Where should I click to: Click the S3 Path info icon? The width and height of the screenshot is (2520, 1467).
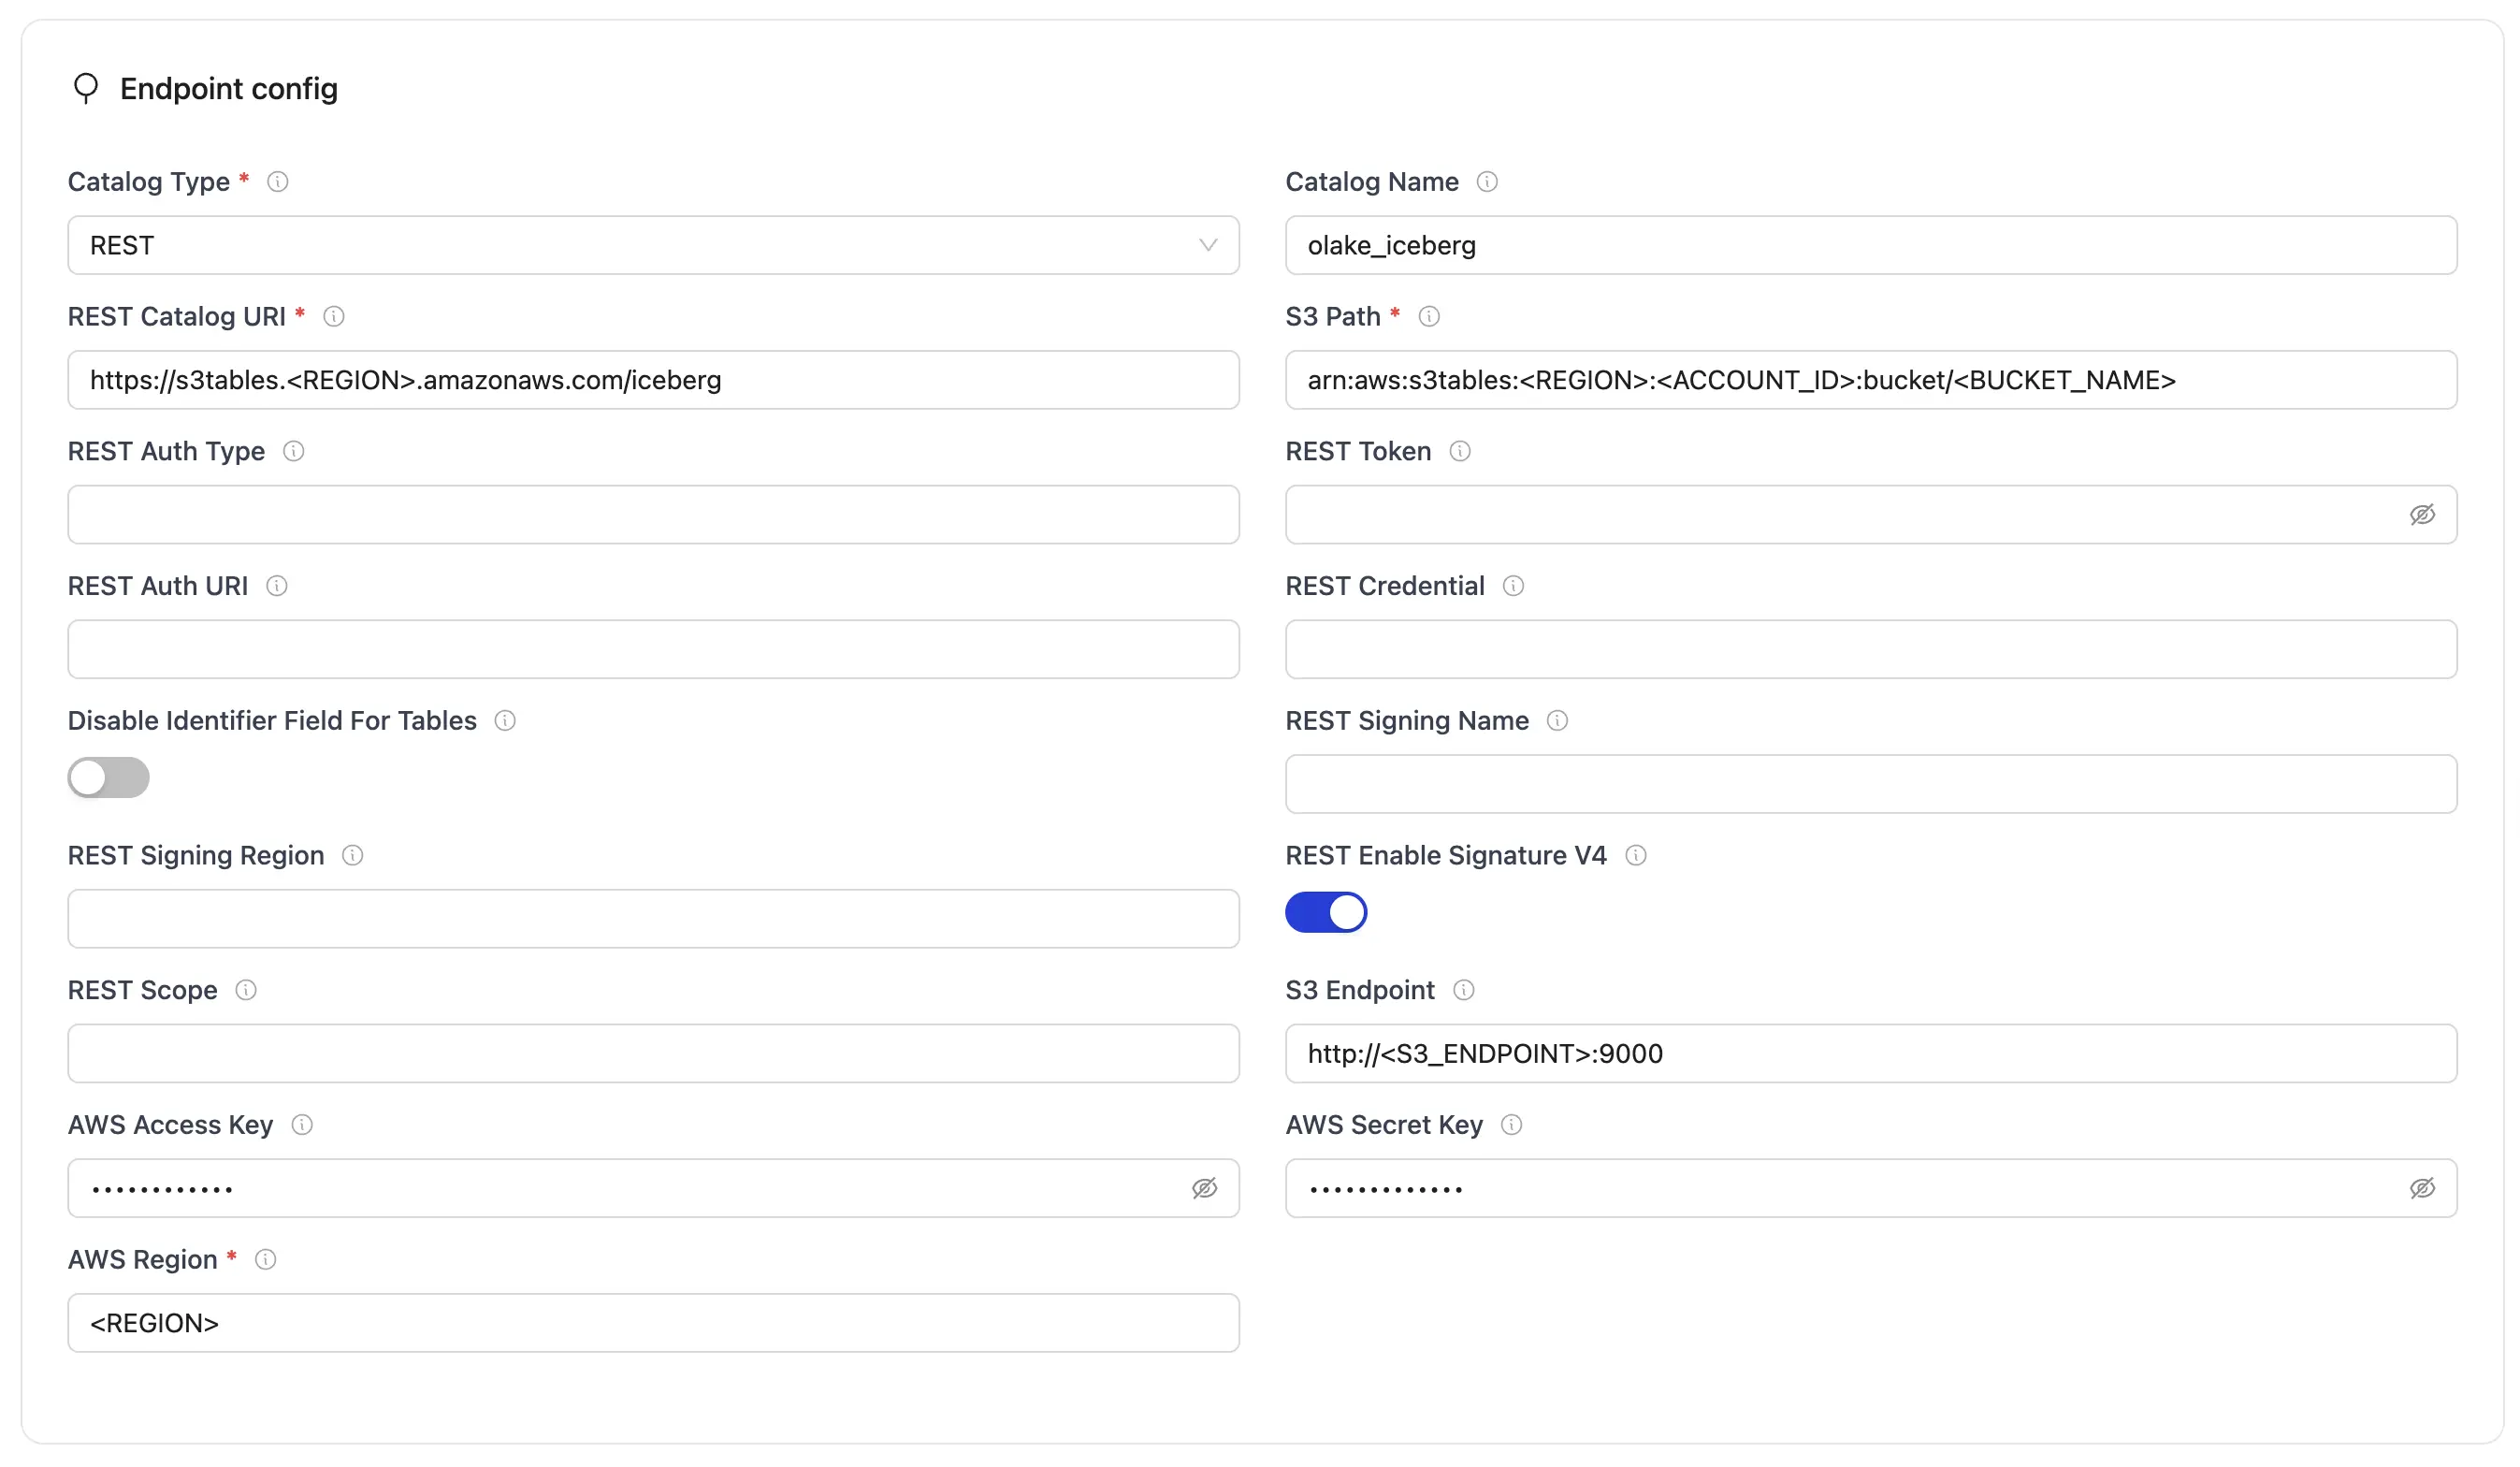(x=1429, y=316)
